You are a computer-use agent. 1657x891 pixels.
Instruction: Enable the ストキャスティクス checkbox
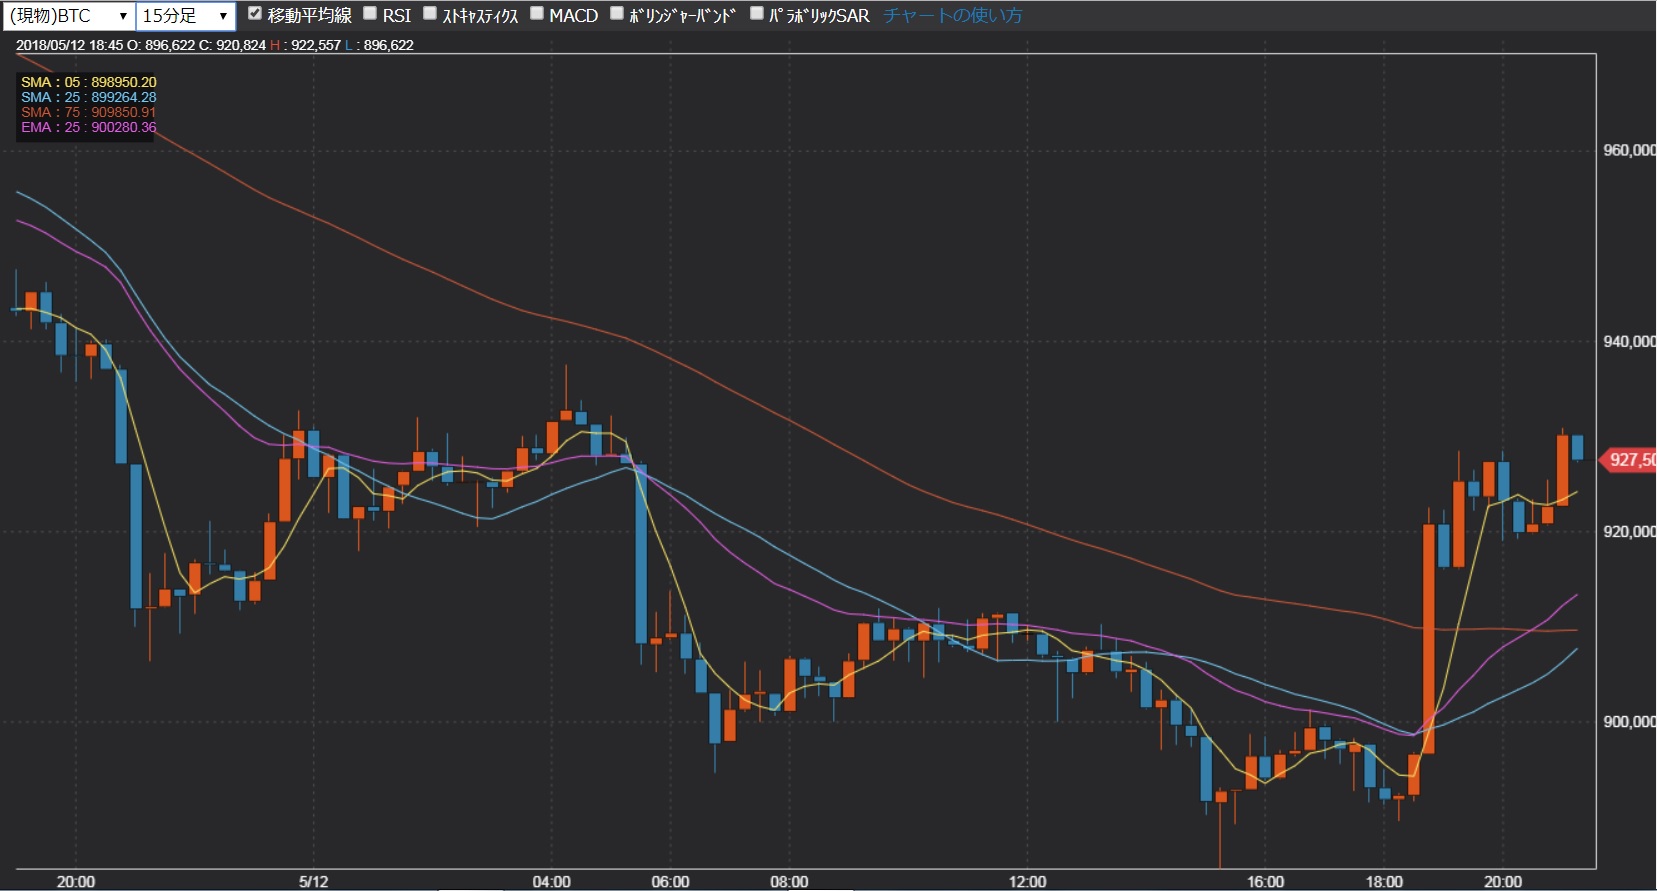(430, 14)
